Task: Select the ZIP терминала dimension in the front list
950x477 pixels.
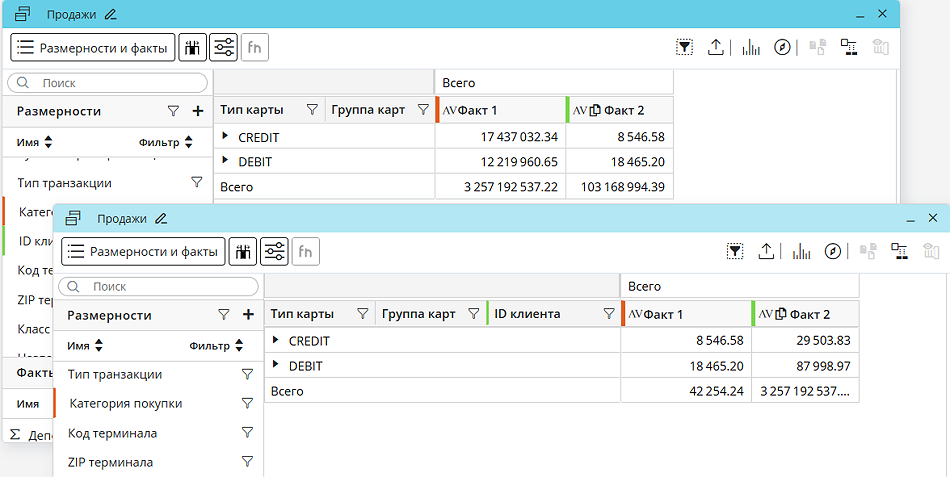Action: pyautogui.click(x=110, y=463)
